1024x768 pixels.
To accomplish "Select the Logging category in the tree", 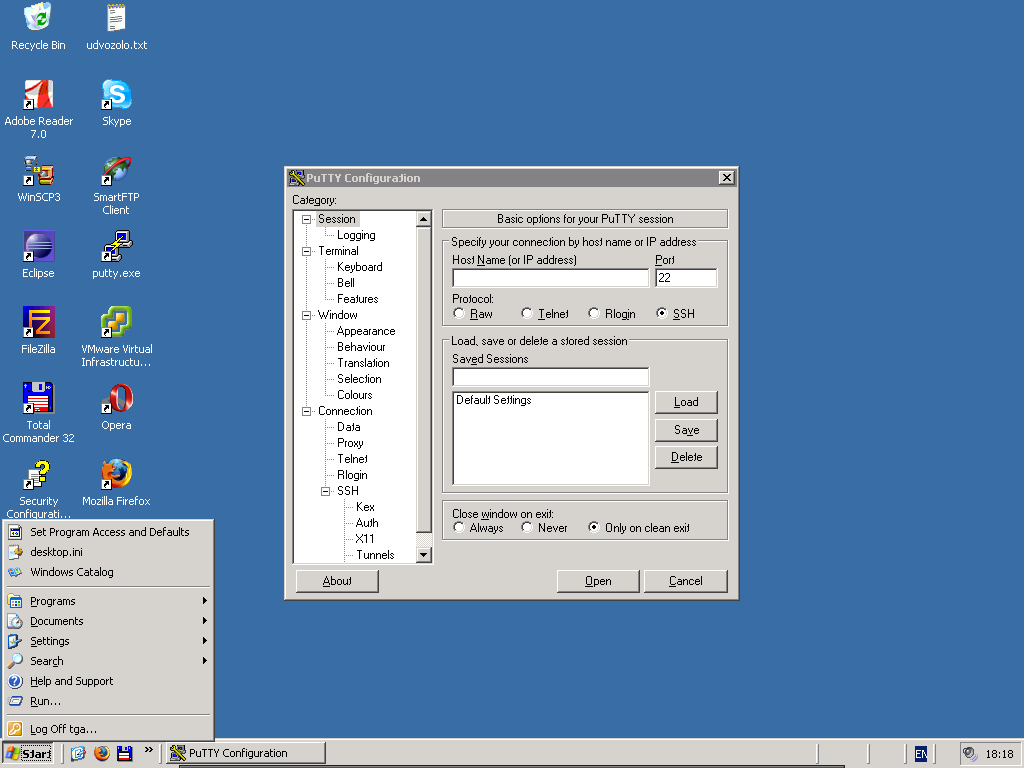I will 356,235.
